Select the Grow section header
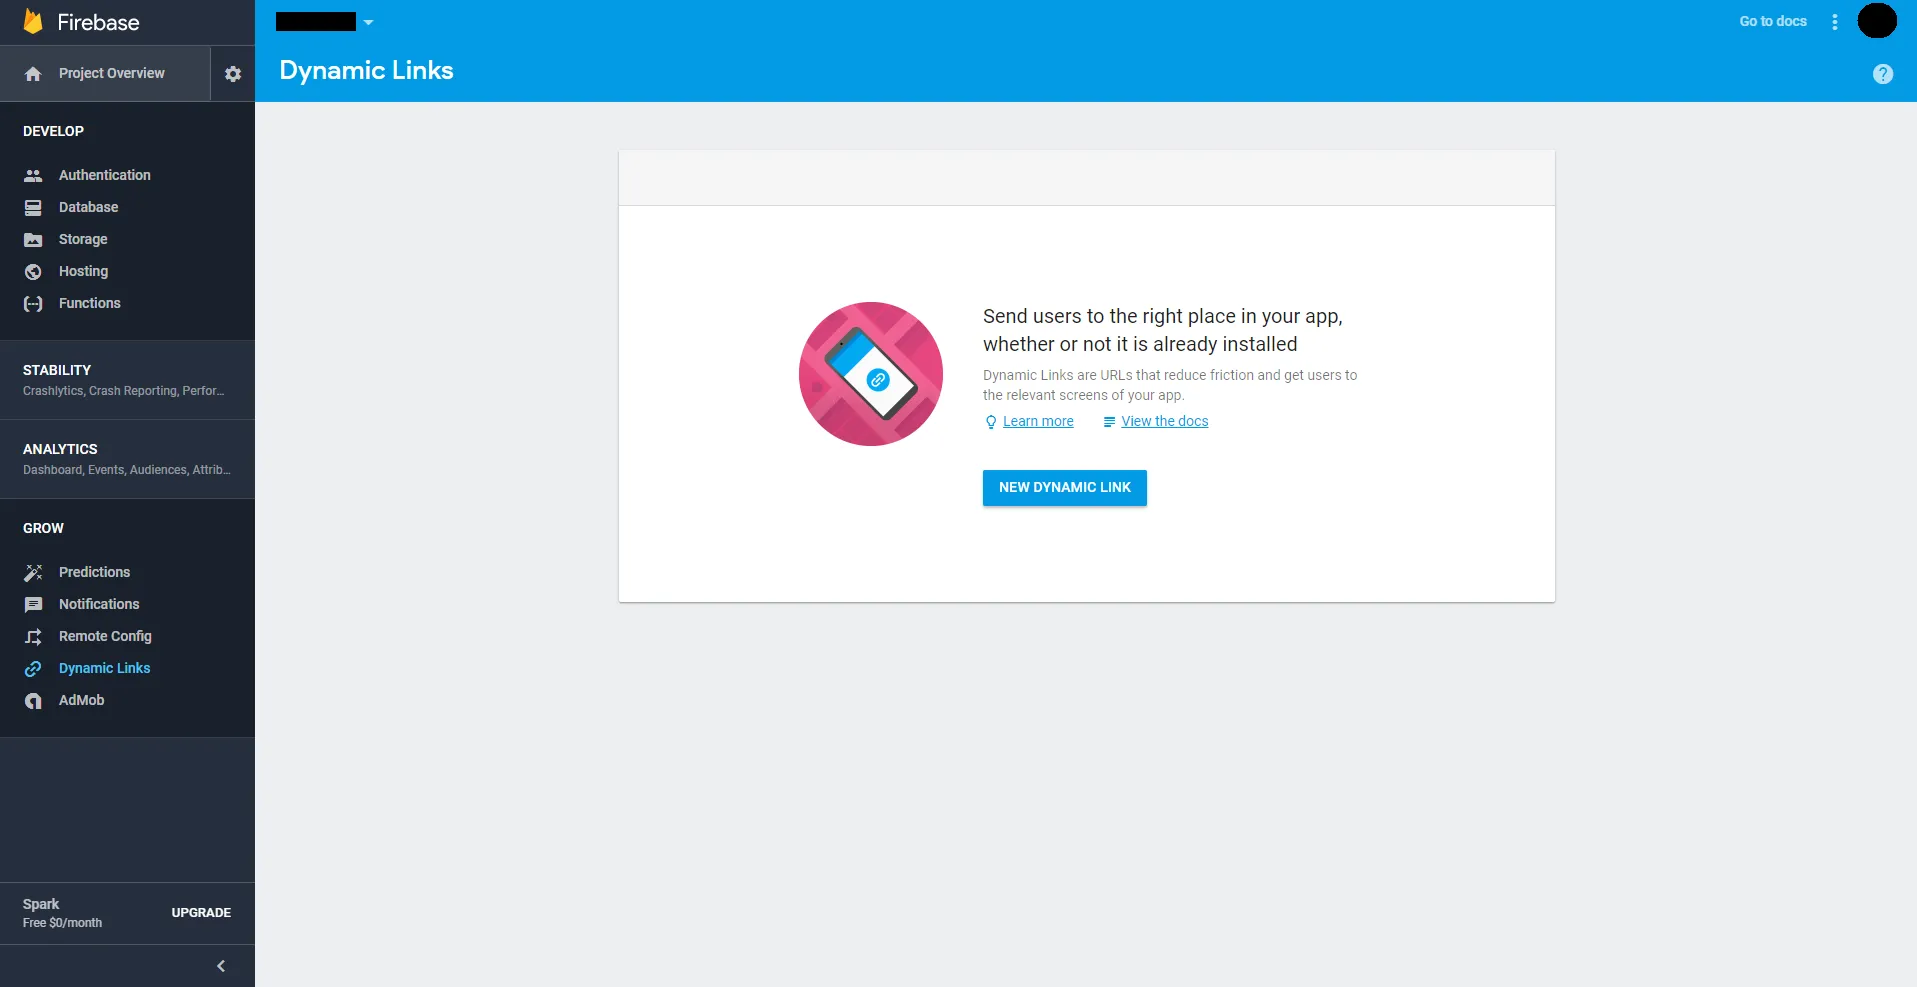The width and height of the screenshot is (1917, 987). pyautogui.click(x=43, y=528)
